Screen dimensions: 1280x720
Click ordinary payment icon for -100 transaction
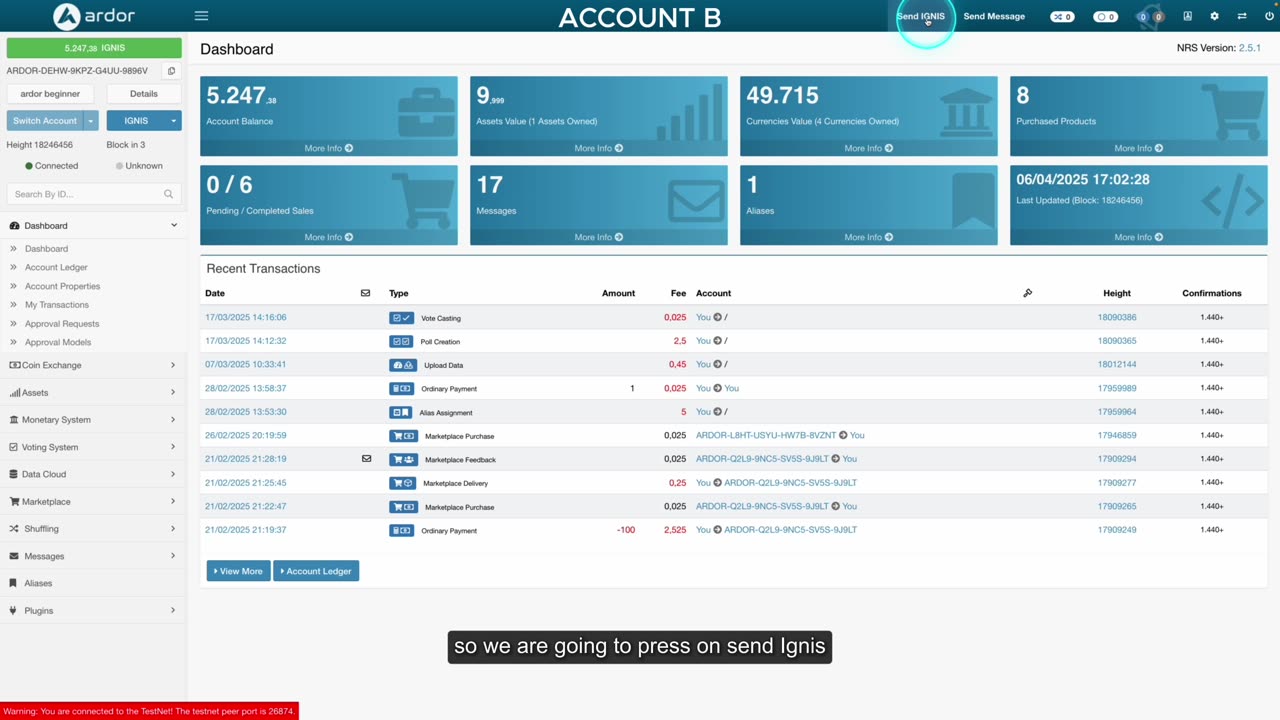coord(401,530)
